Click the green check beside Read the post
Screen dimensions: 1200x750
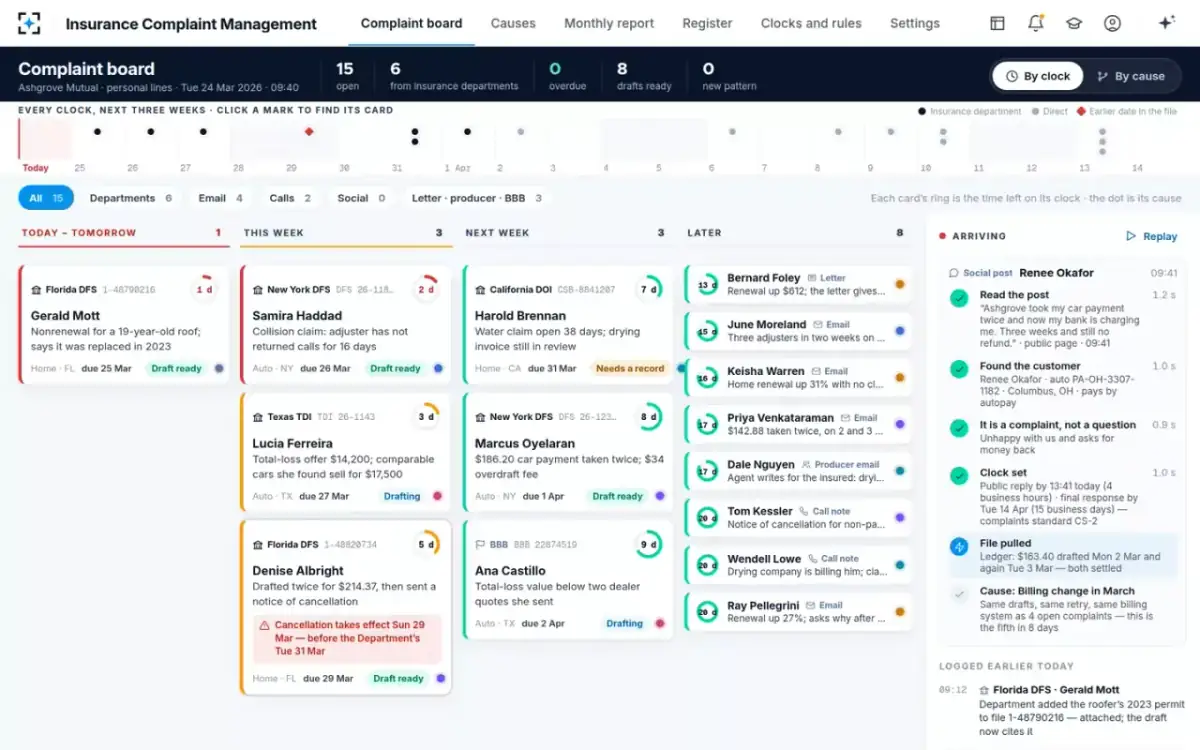tap(959, 298)
